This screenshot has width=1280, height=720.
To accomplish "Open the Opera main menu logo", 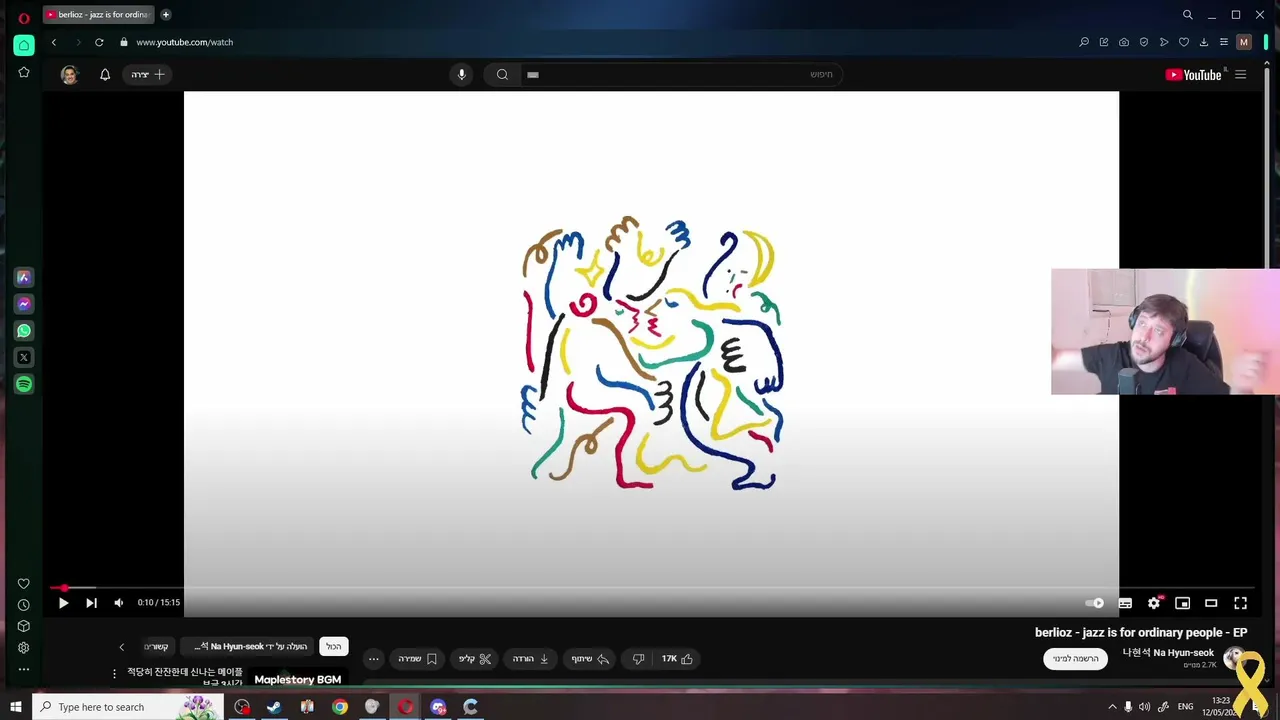I will (x=24, y=17).
